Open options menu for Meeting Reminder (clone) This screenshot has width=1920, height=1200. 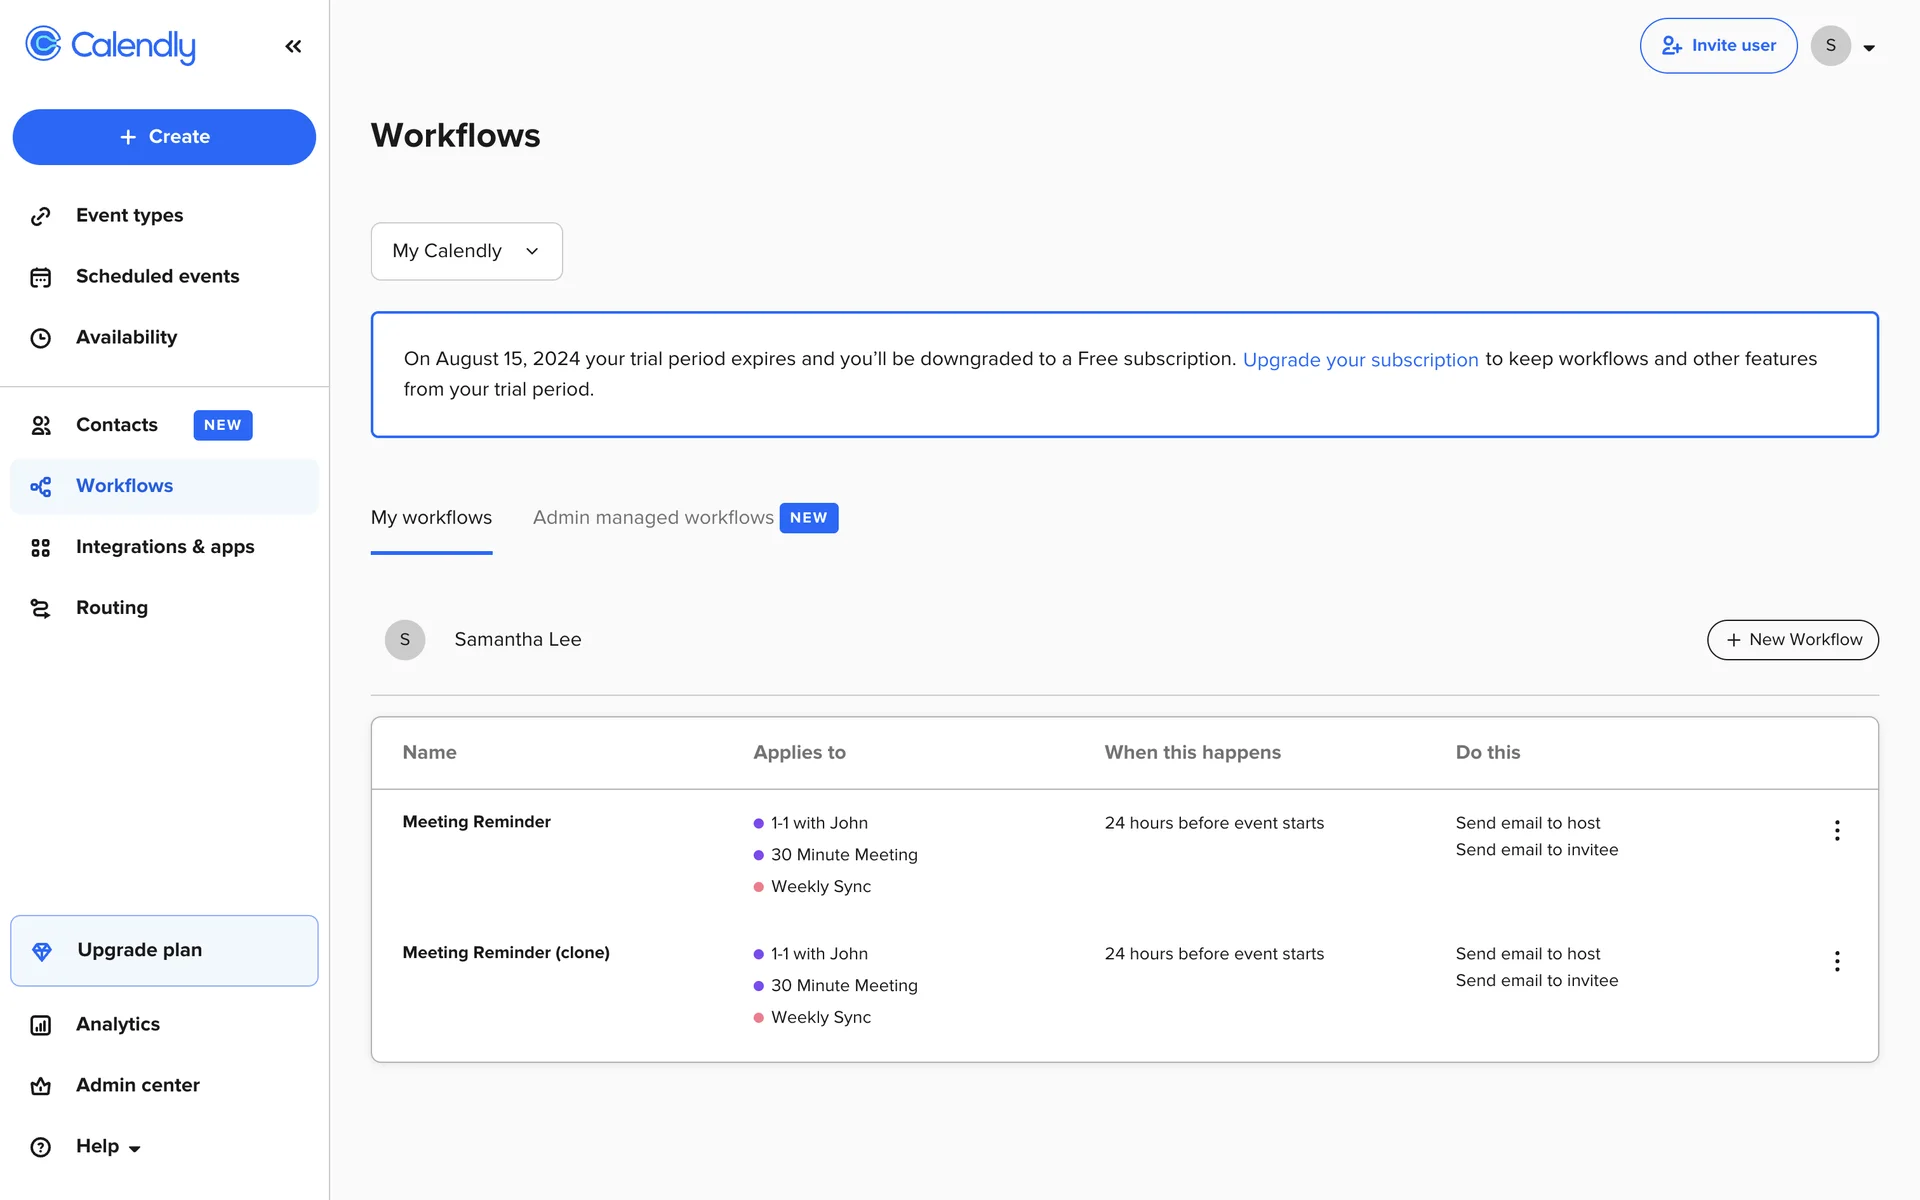1836,961
